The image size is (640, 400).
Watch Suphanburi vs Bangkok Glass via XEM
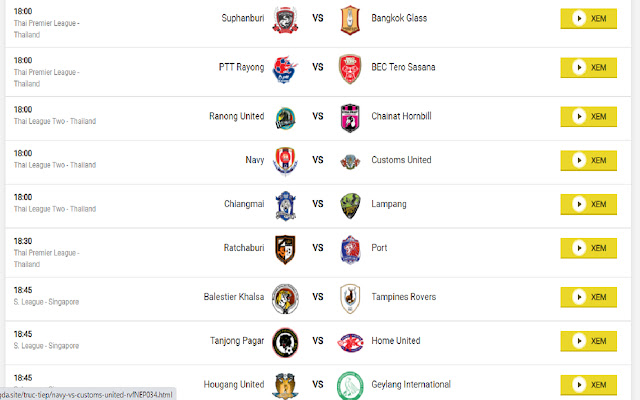(588, 18)
